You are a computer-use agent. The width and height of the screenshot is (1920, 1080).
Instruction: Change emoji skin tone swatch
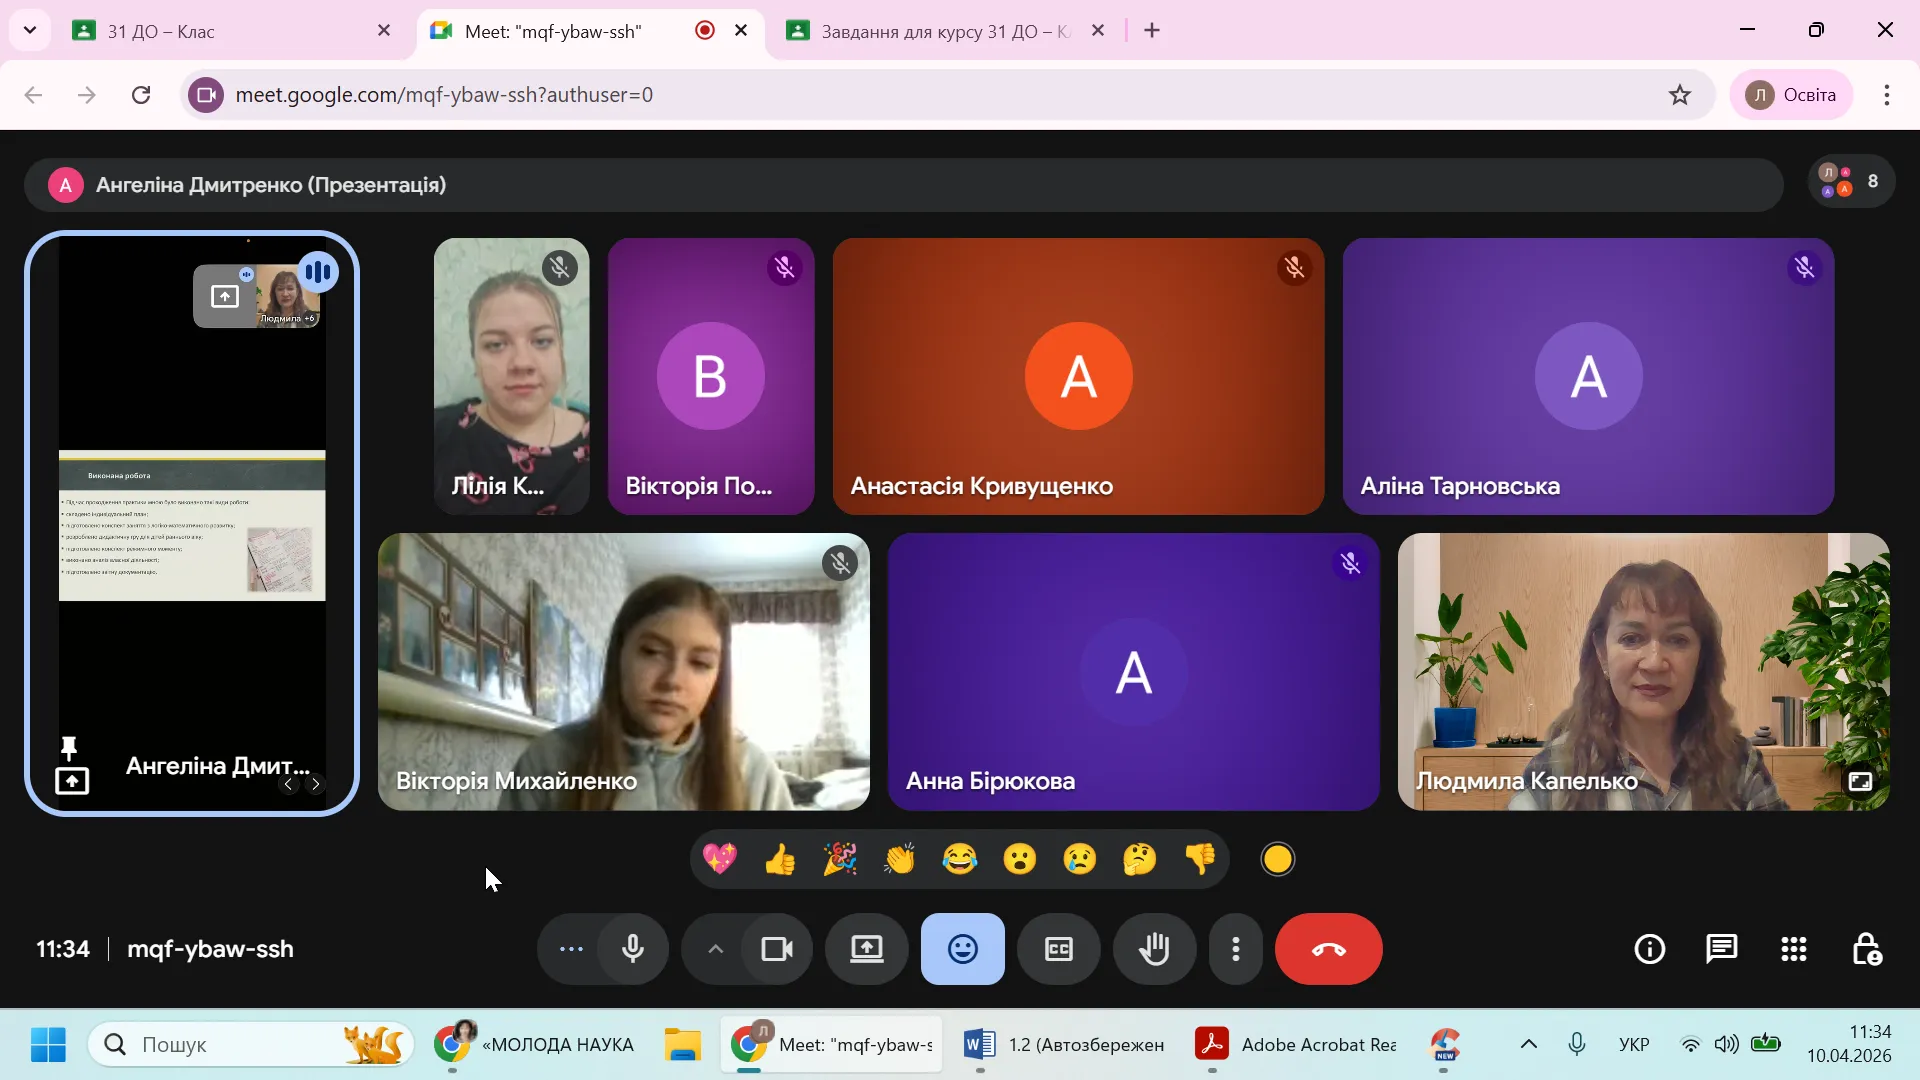[1278, 859]
